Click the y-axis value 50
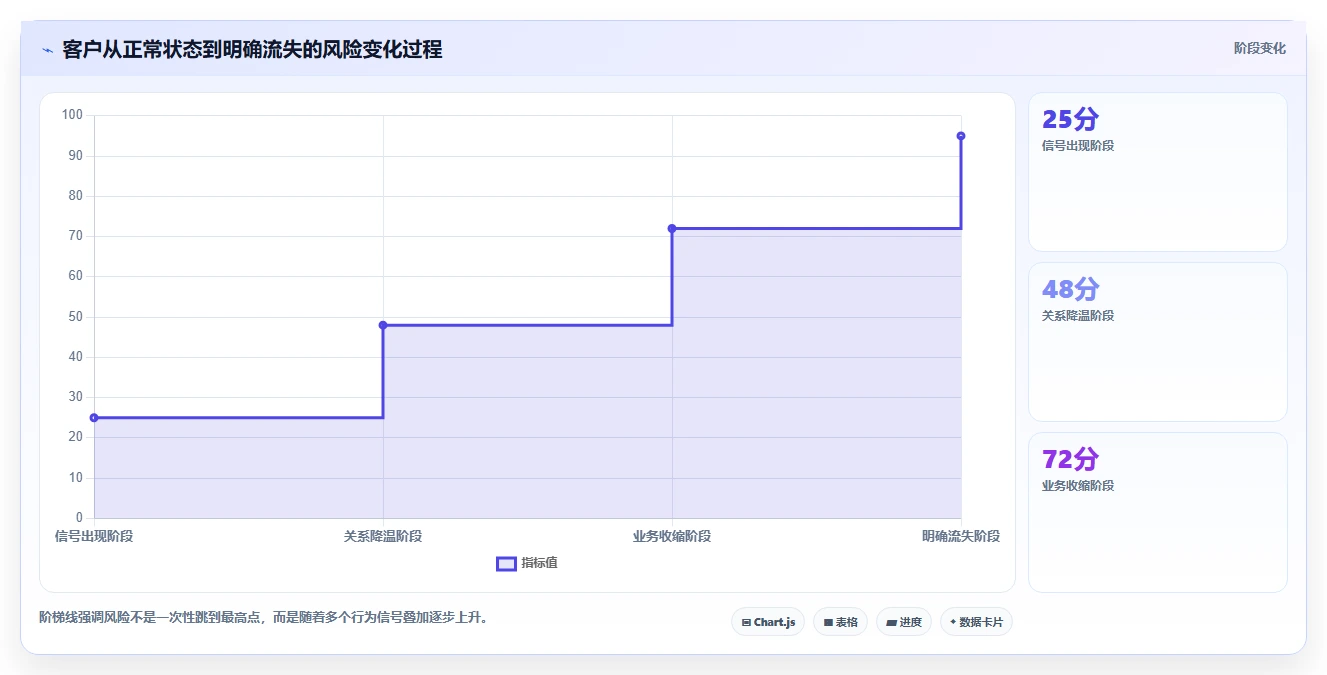The image size is (1327, 675). [x=76, y=317]
